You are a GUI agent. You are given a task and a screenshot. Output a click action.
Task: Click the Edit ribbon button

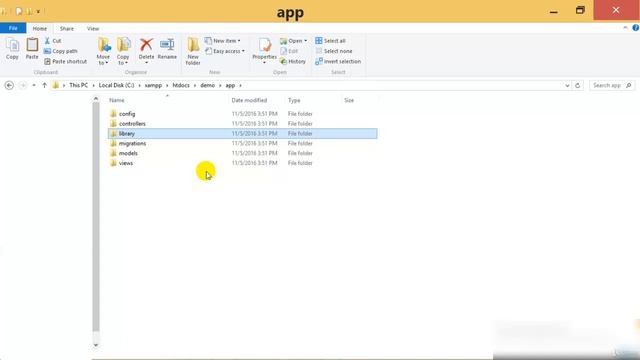289,51
